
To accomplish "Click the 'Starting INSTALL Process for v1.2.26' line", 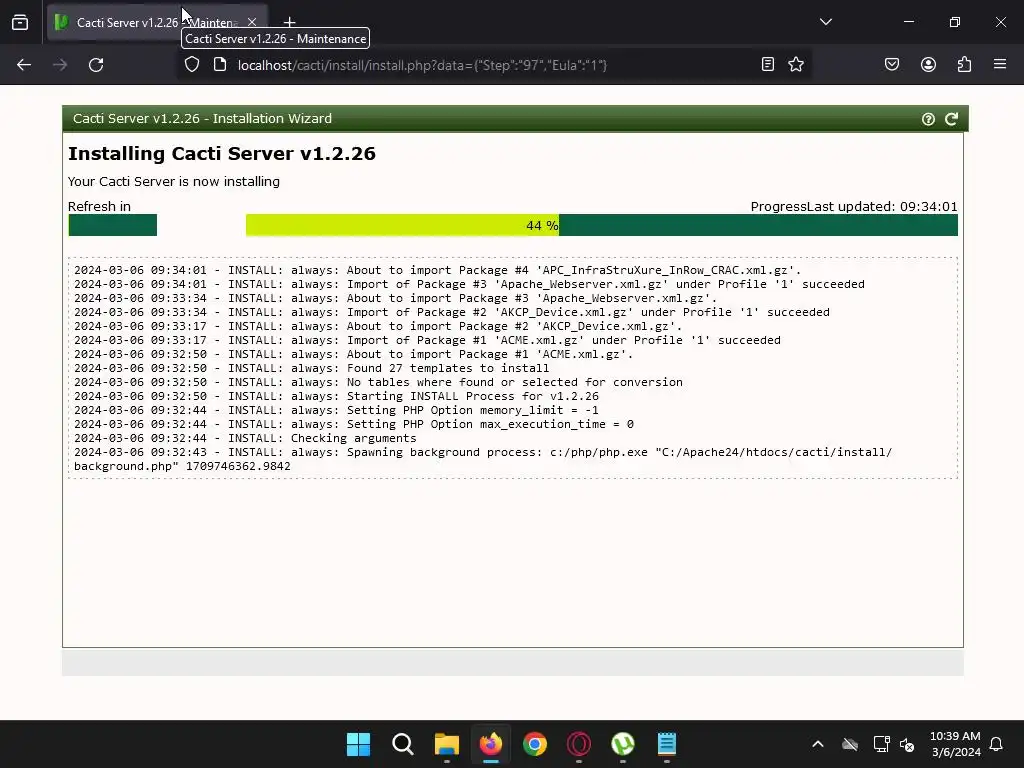I will [336, 396].
